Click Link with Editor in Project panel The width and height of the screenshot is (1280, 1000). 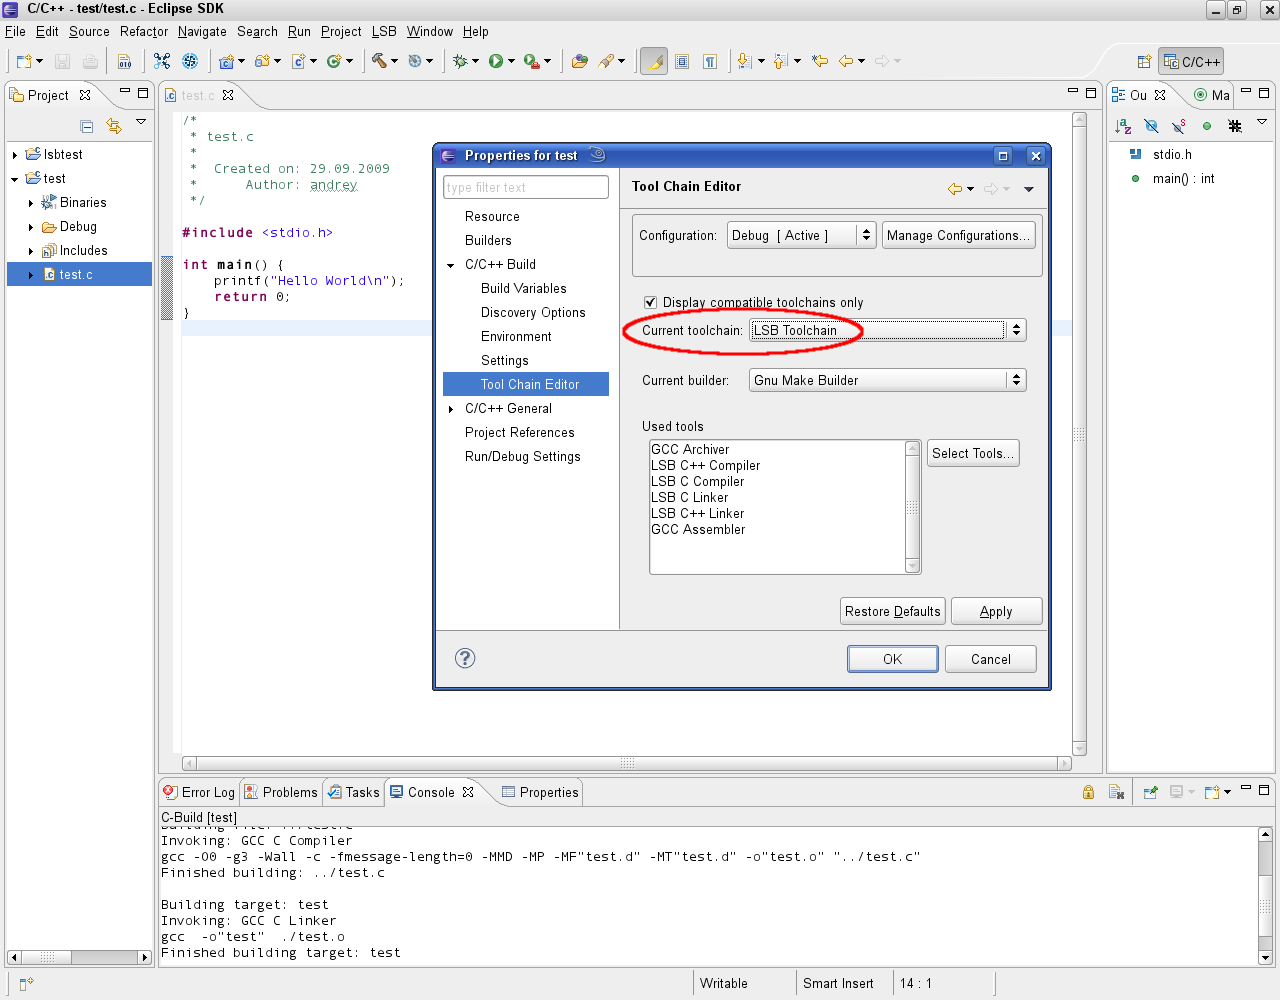tap(114, 126)
